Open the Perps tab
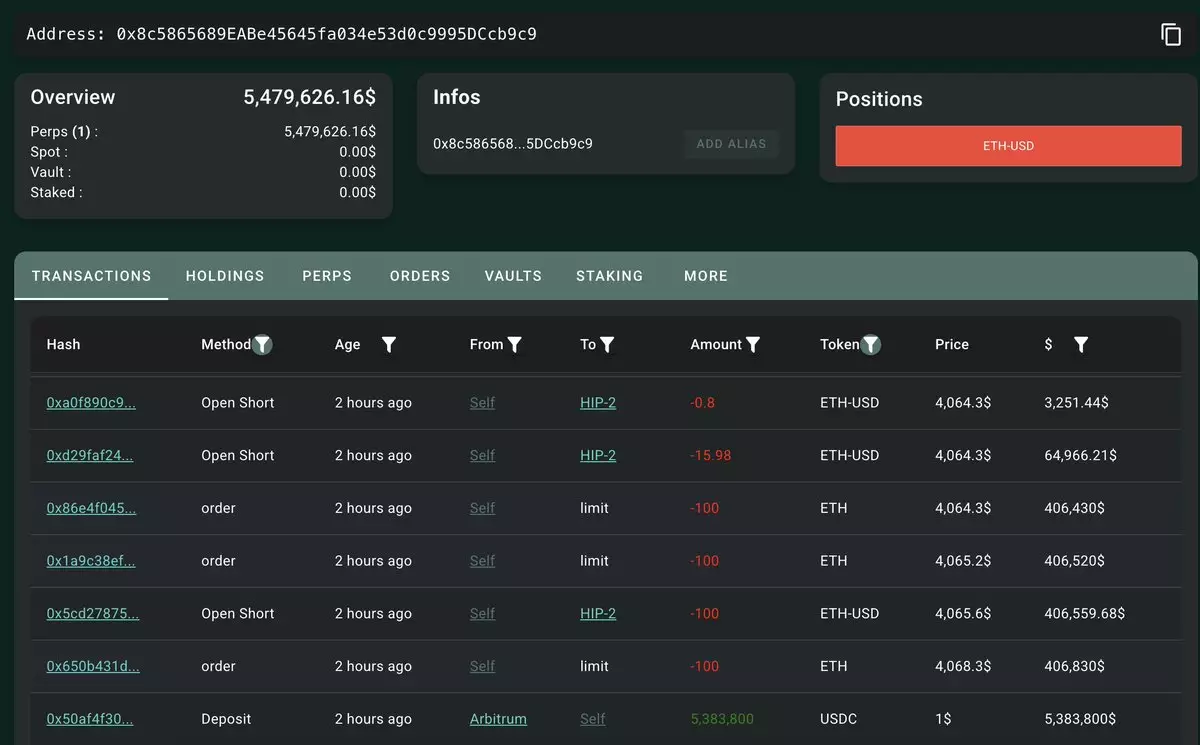This screenshot has height=745, width=1200. pos(327,276)
